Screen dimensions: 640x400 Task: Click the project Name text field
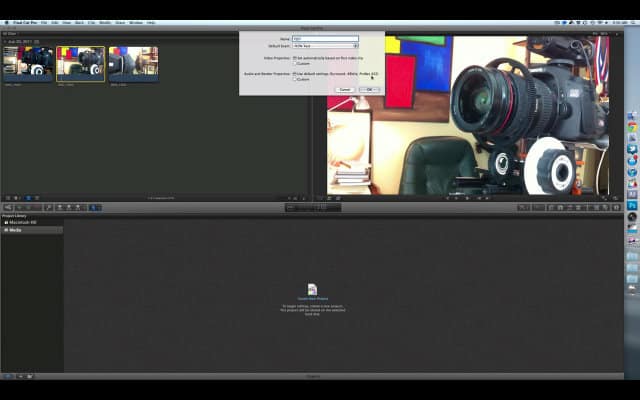click(x=325, y=38)
